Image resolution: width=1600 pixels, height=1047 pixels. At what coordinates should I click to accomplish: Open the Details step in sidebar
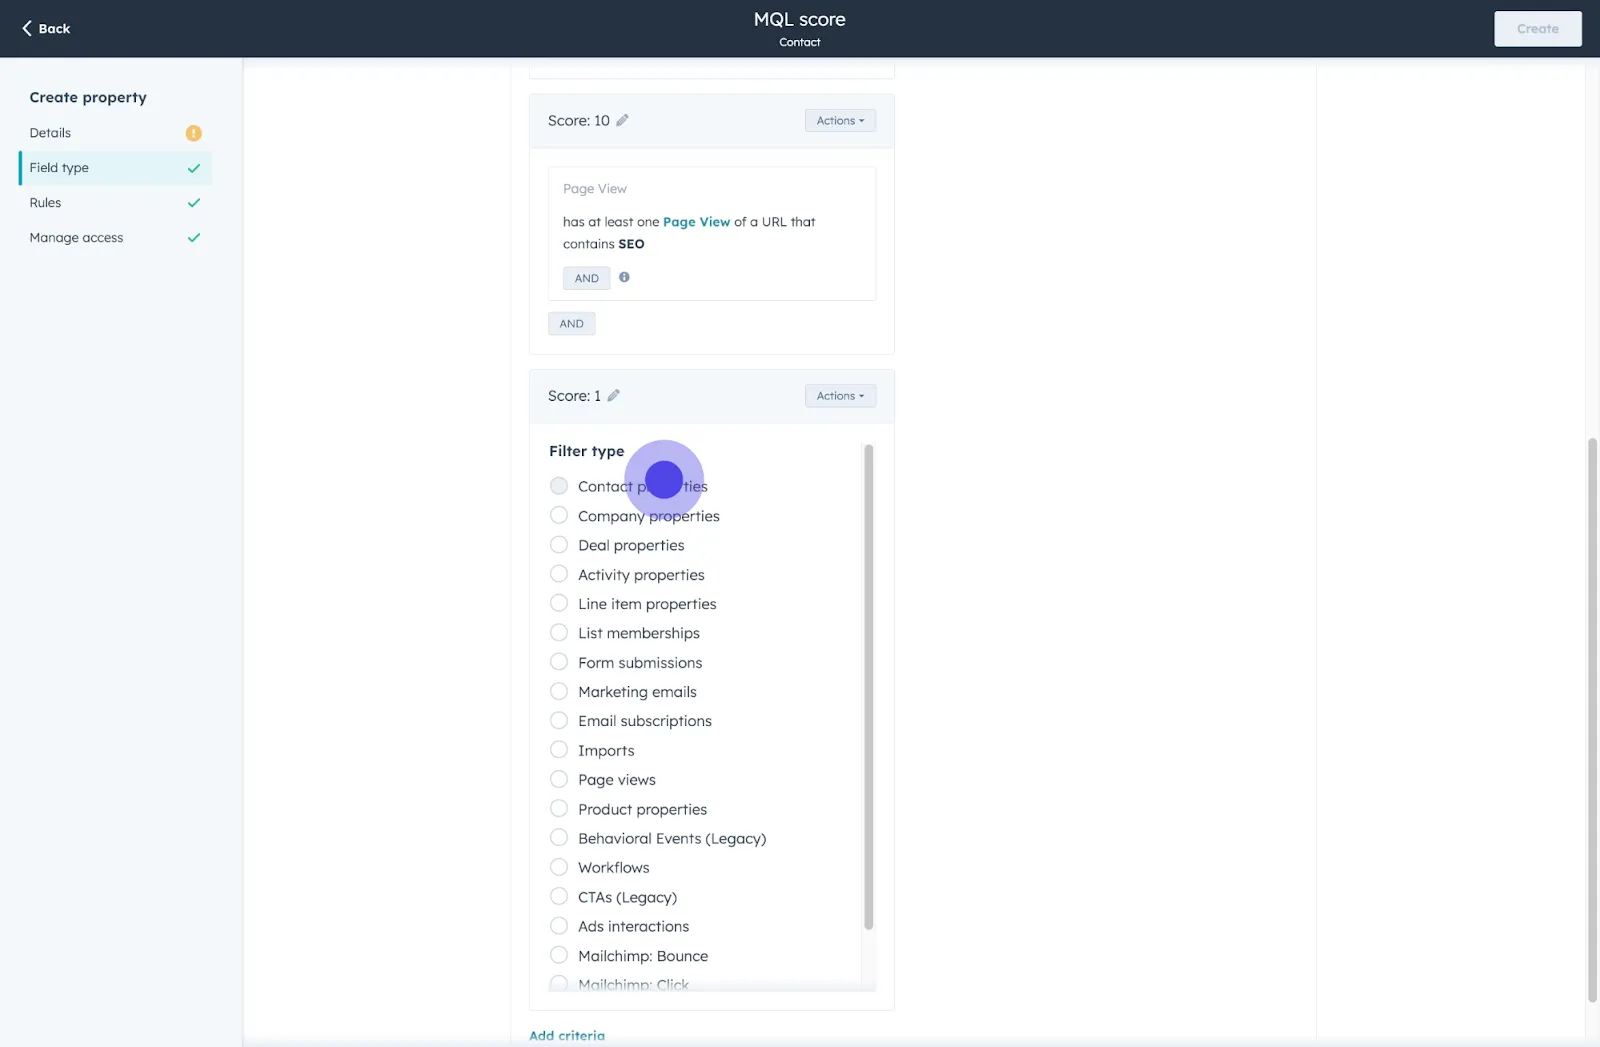click(115, 133)
